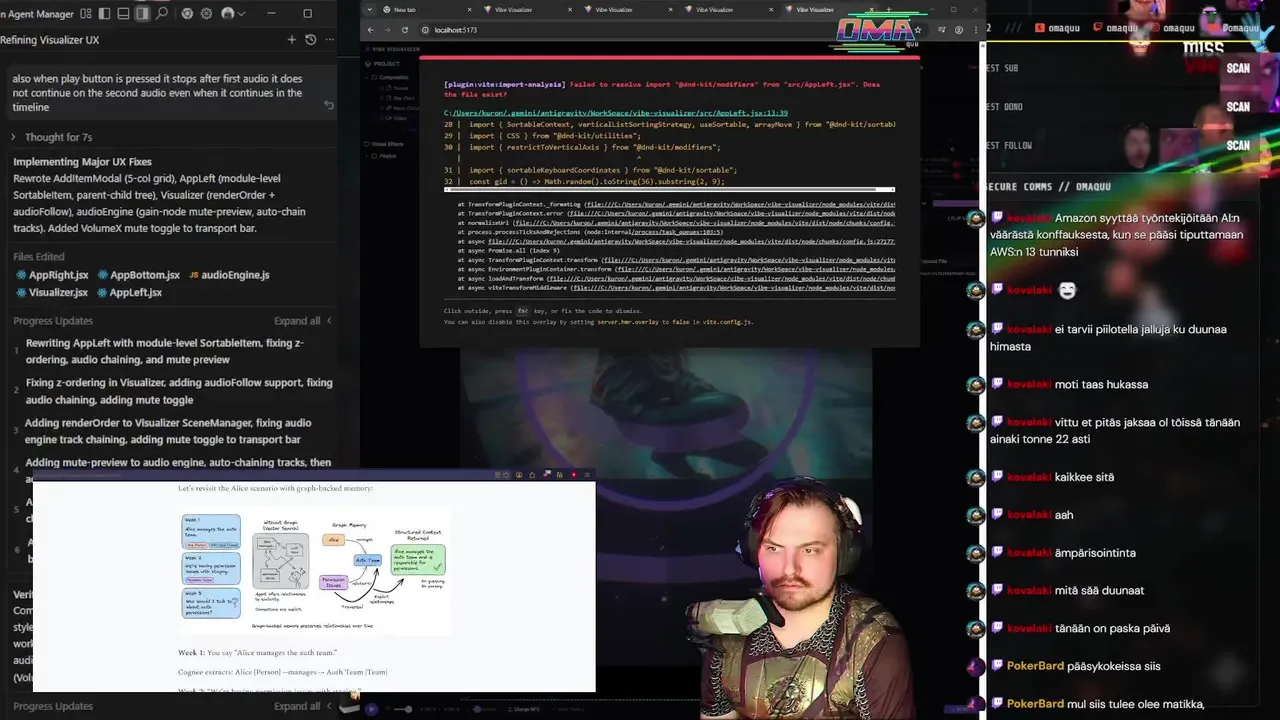Open more options ellipsis in chat header
This screenshot has width=1280, height=720.
pos(329,40)
